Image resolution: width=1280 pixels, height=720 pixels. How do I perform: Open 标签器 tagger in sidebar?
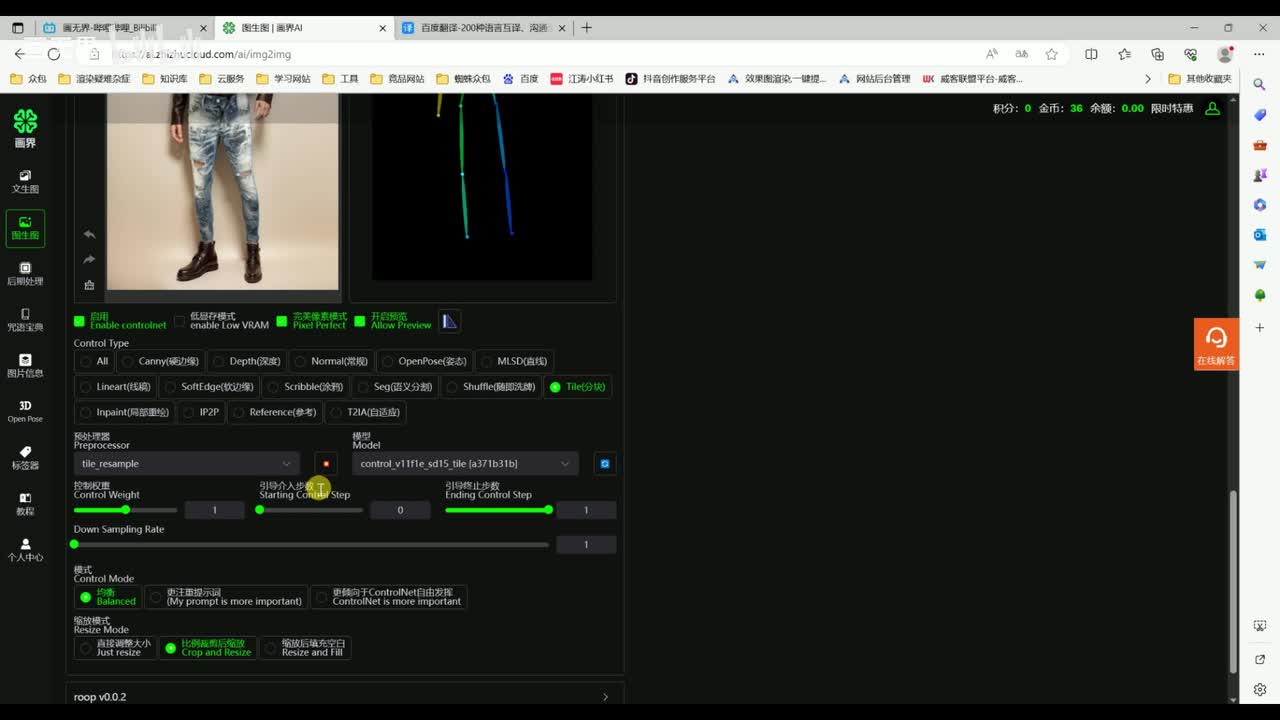click(x=25, y=457)
